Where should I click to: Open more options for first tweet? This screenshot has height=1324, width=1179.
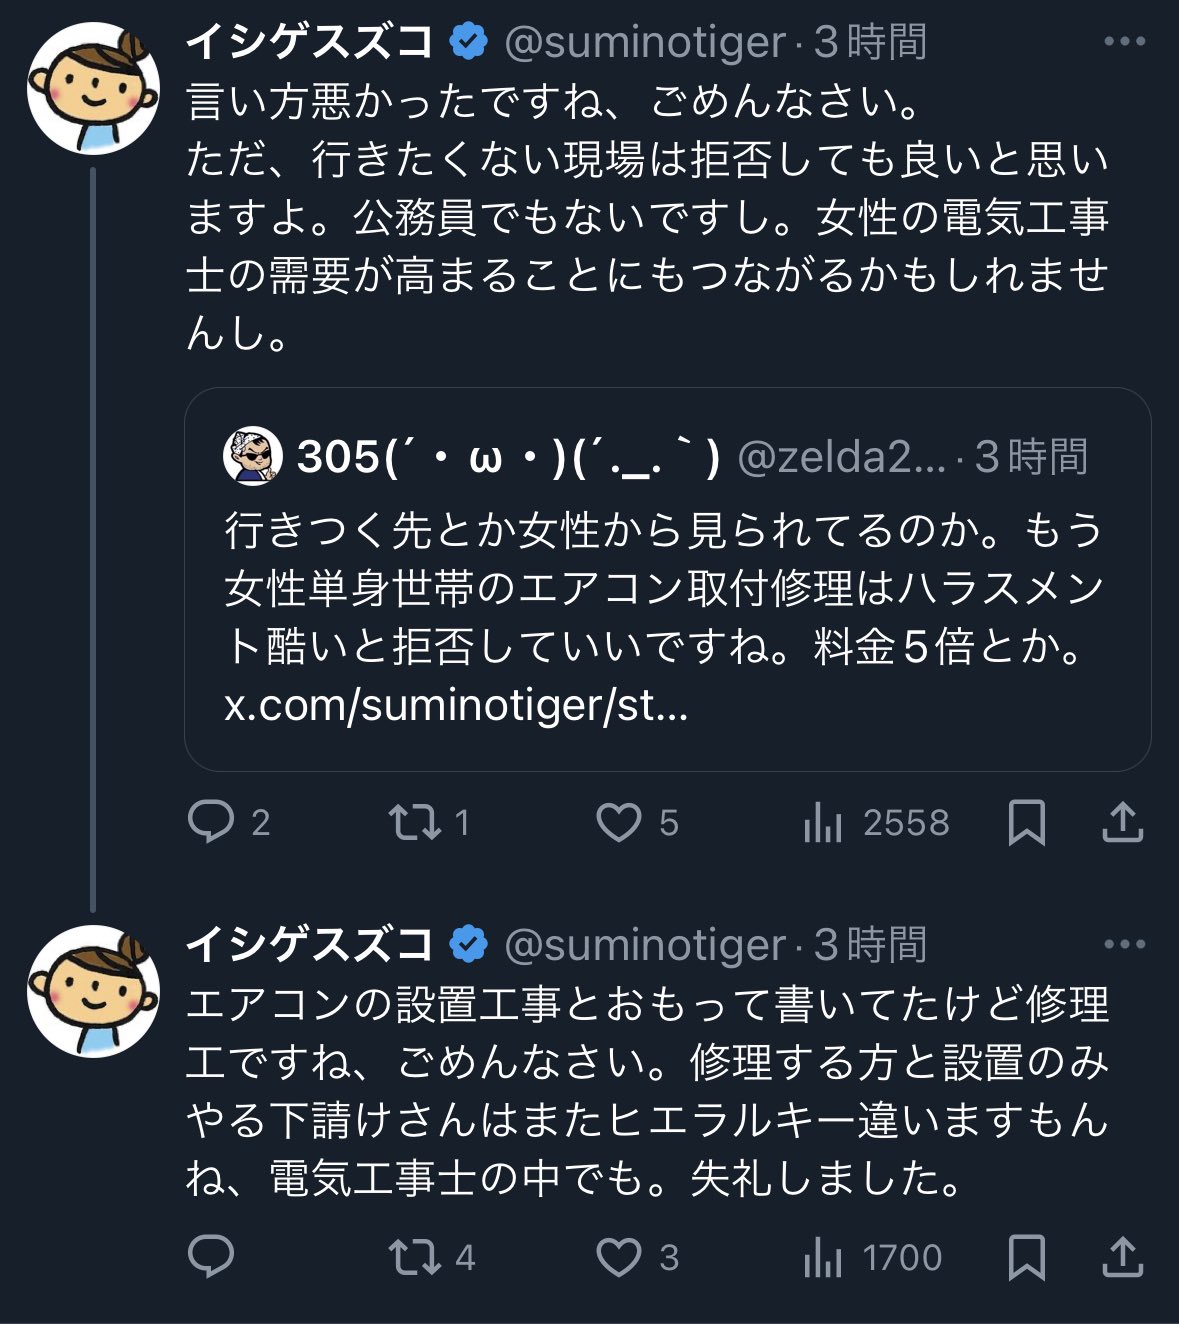pos(1124,42)
